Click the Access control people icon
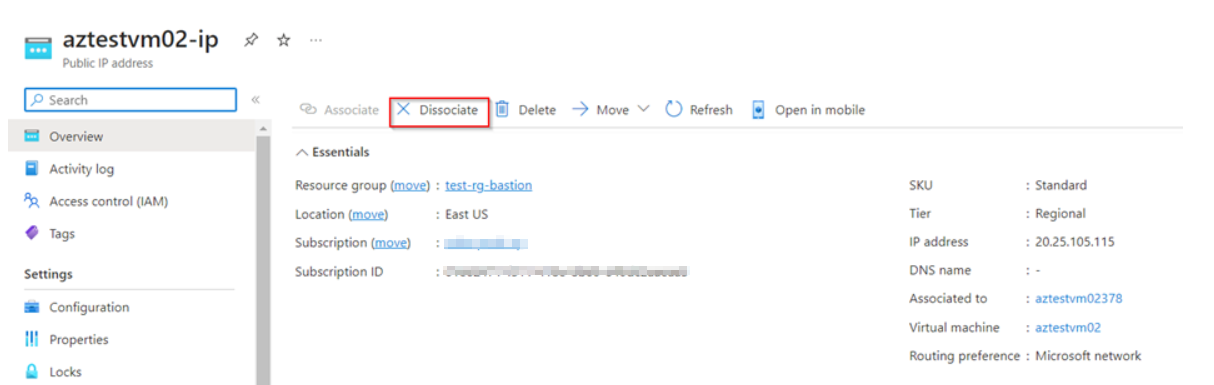 [x=32, y=201]
